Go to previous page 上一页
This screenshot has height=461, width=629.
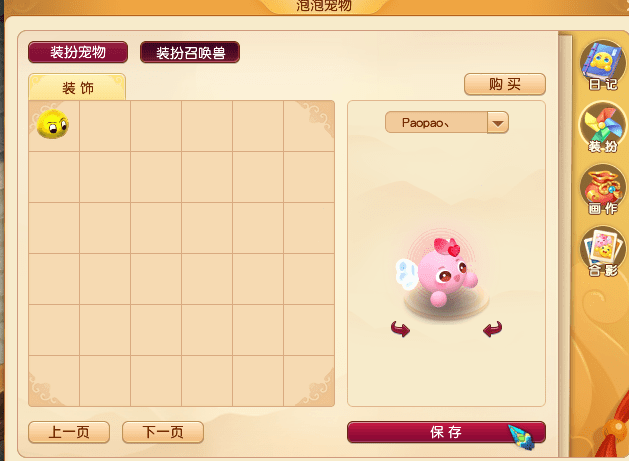[x=69, y=432]
